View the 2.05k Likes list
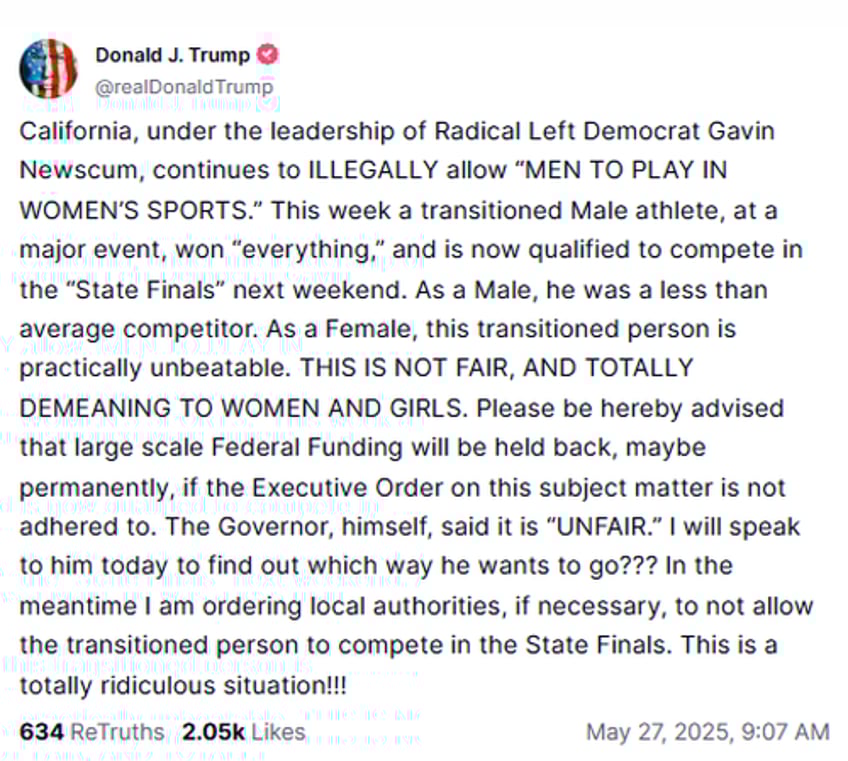The height and width of the screenshot is (761, 848). 243,732
